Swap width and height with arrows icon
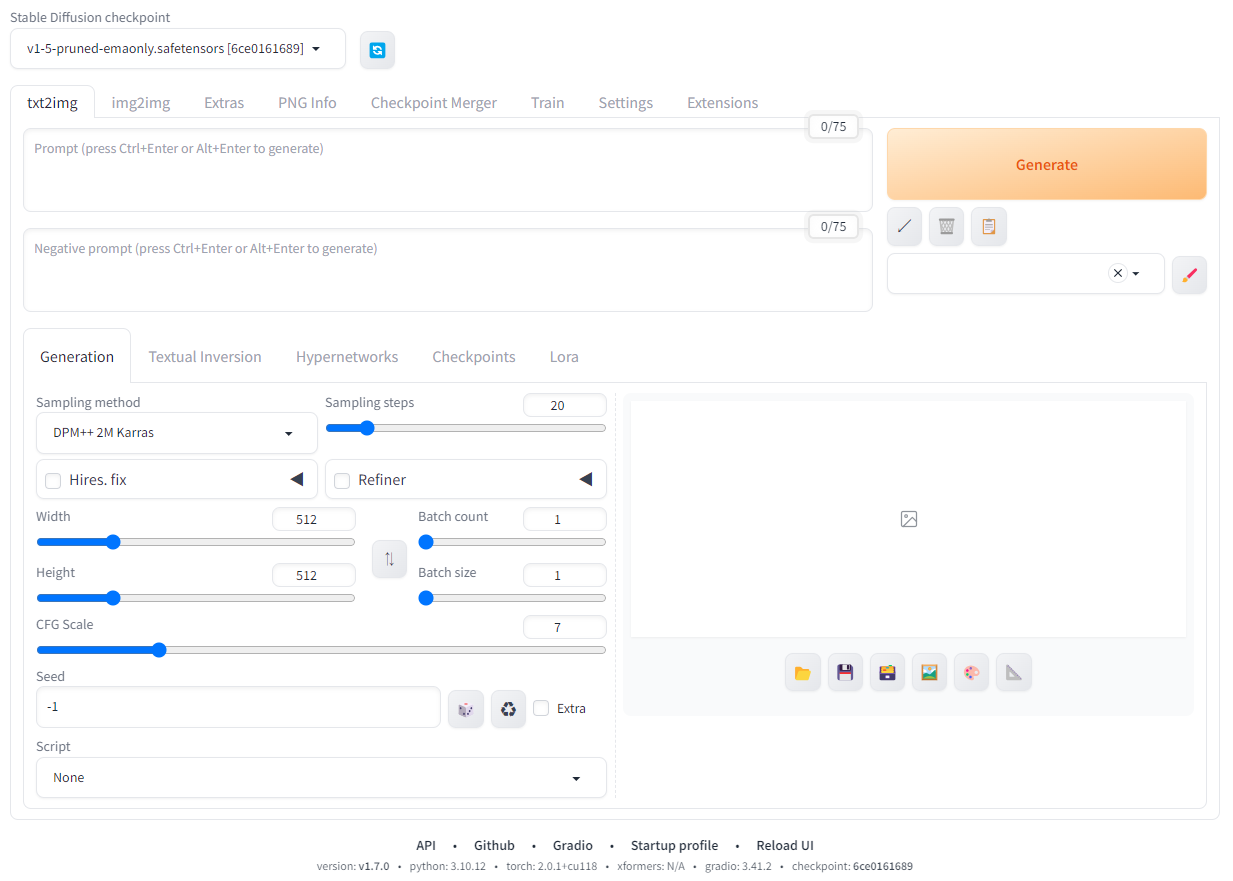This screenshot has height=881, width=1233. click(x=389, y=559)
